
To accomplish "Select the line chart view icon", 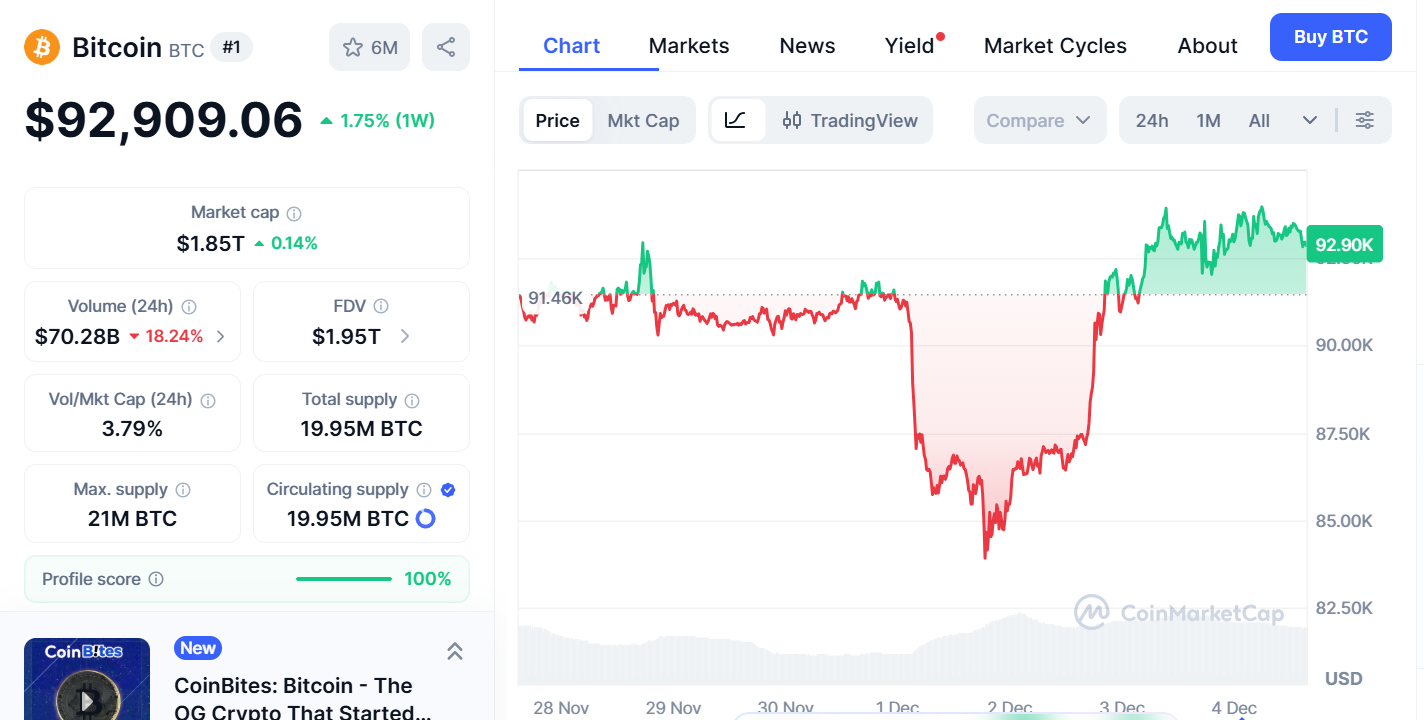I will click(736, 120).
